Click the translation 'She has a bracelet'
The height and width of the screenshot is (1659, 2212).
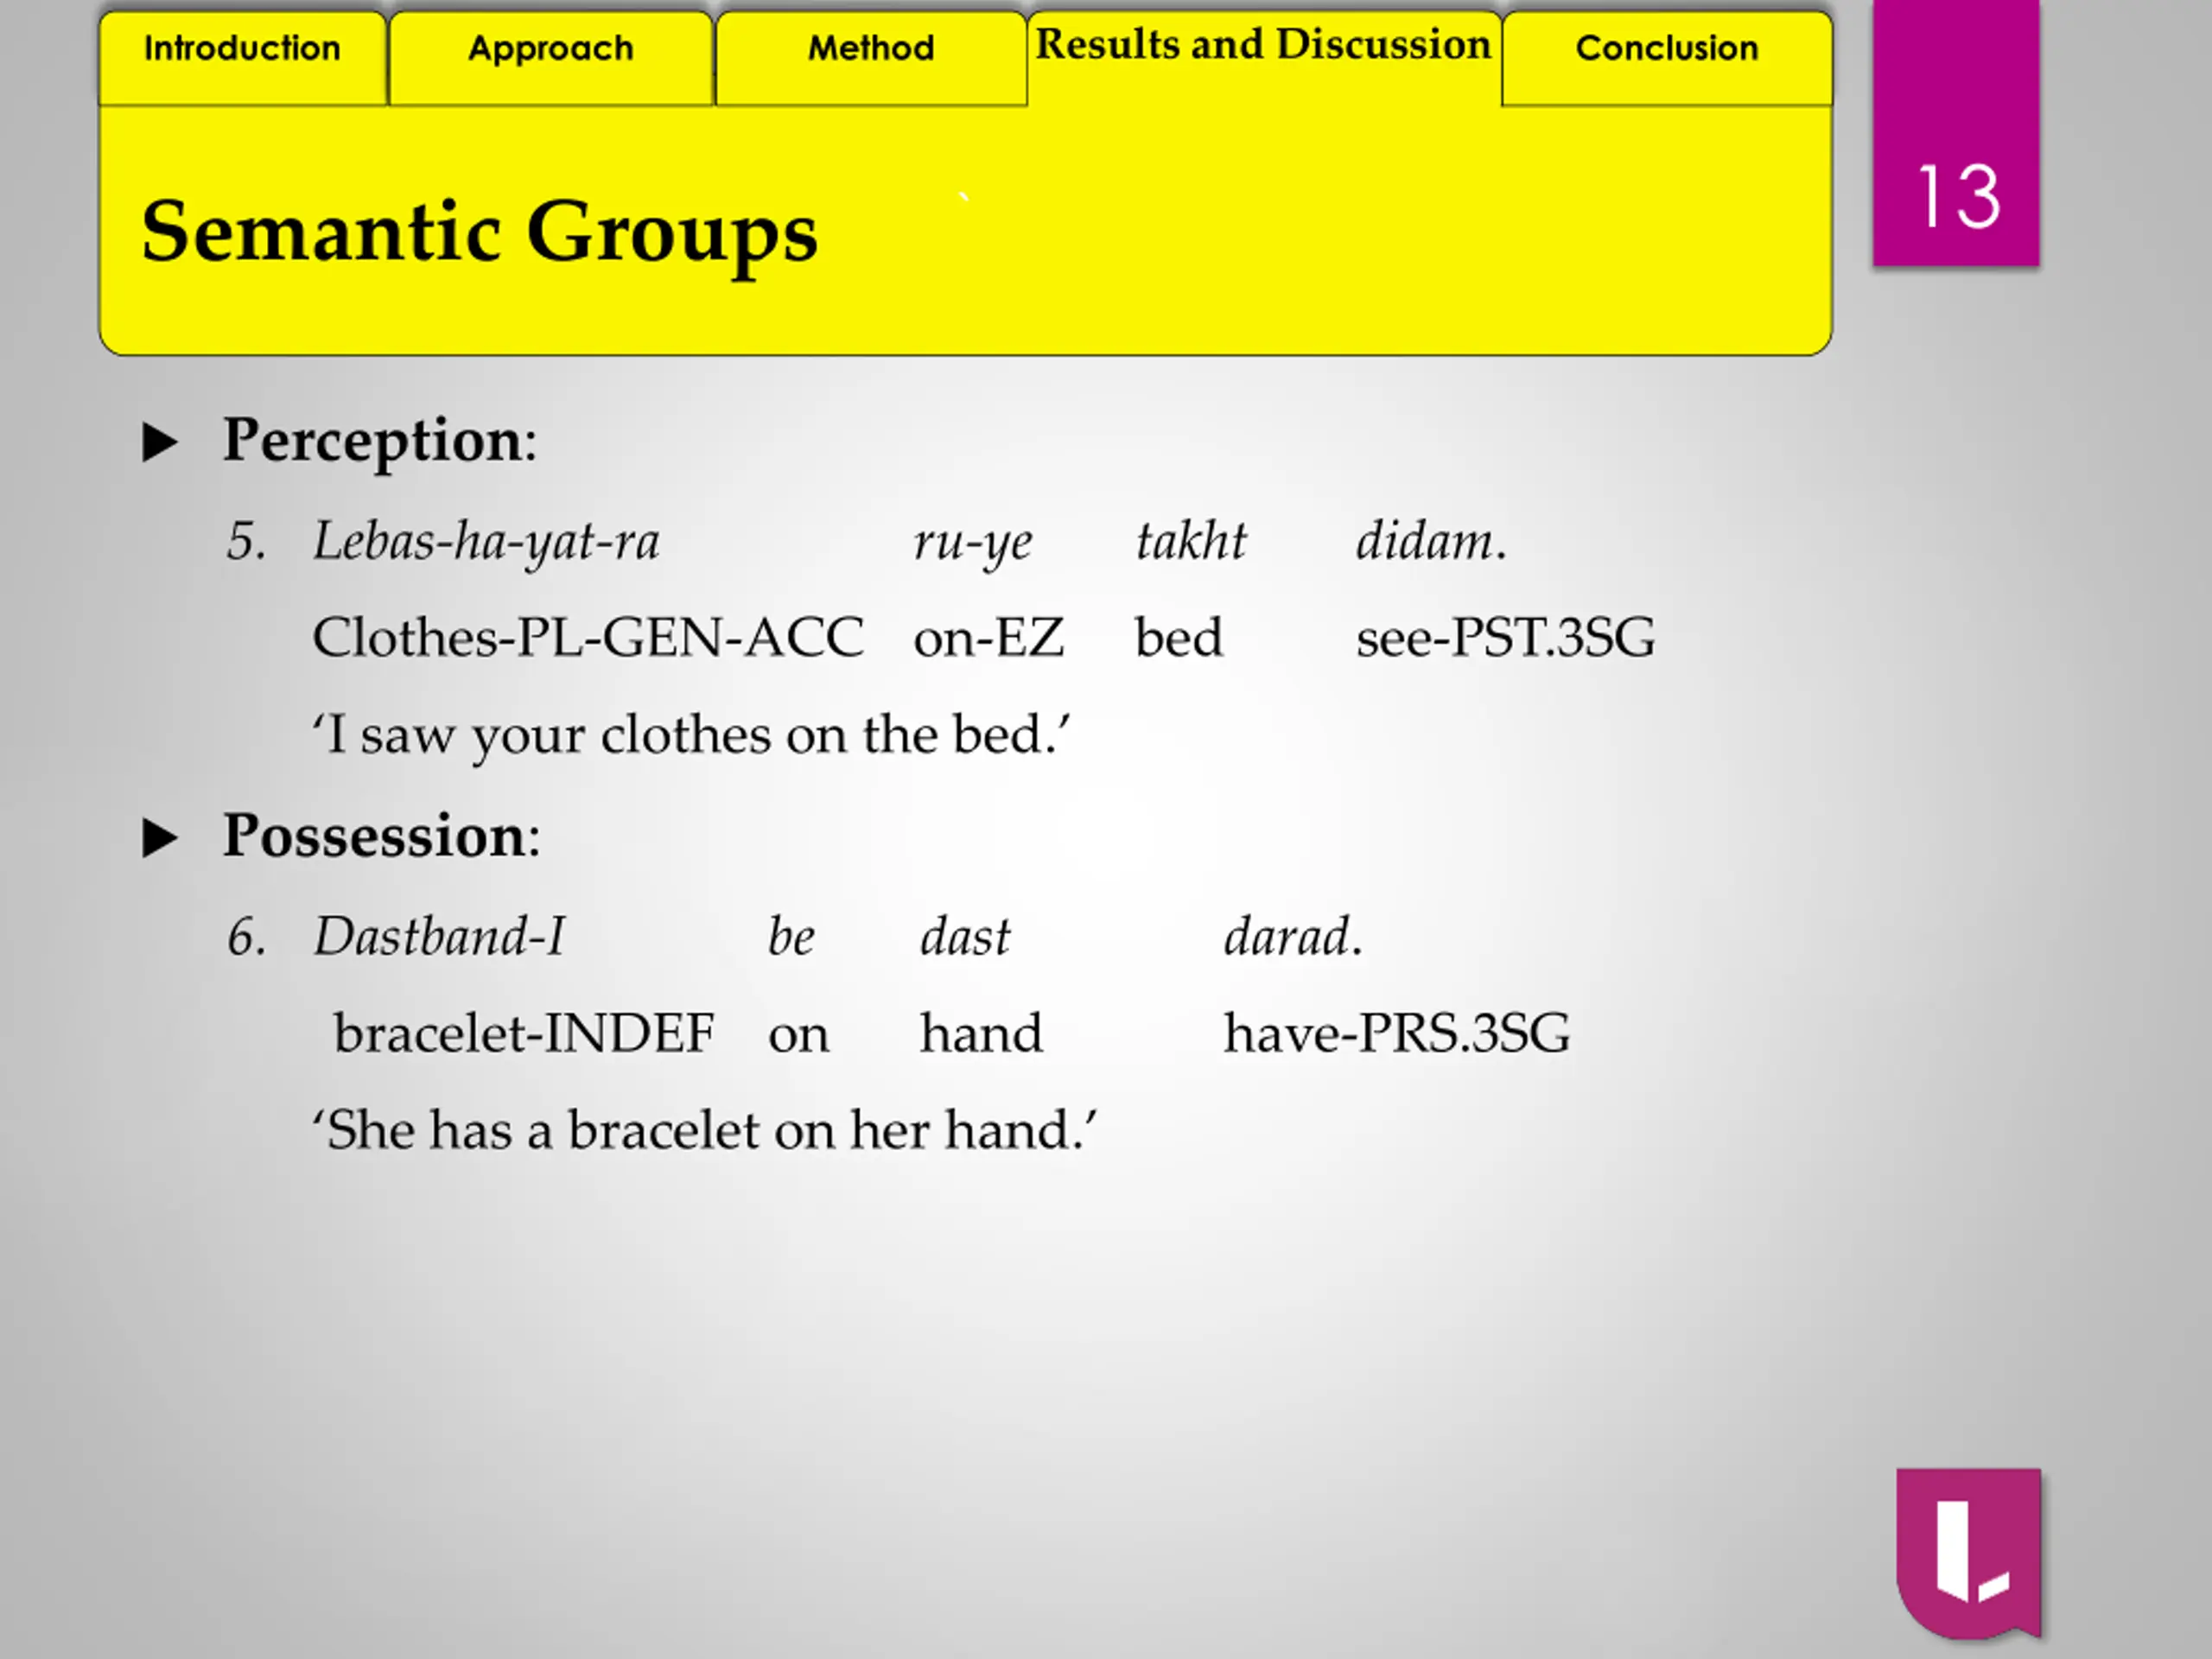704,1131
